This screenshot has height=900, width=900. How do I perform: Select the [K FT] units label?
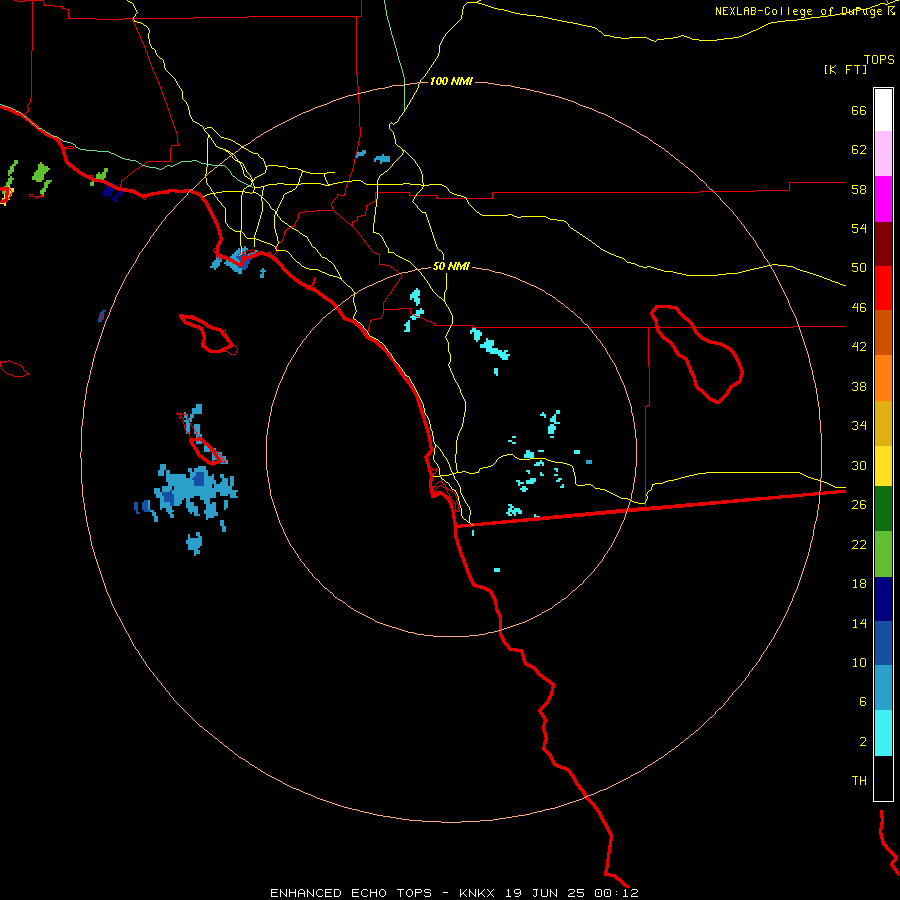tap(845, 70)
